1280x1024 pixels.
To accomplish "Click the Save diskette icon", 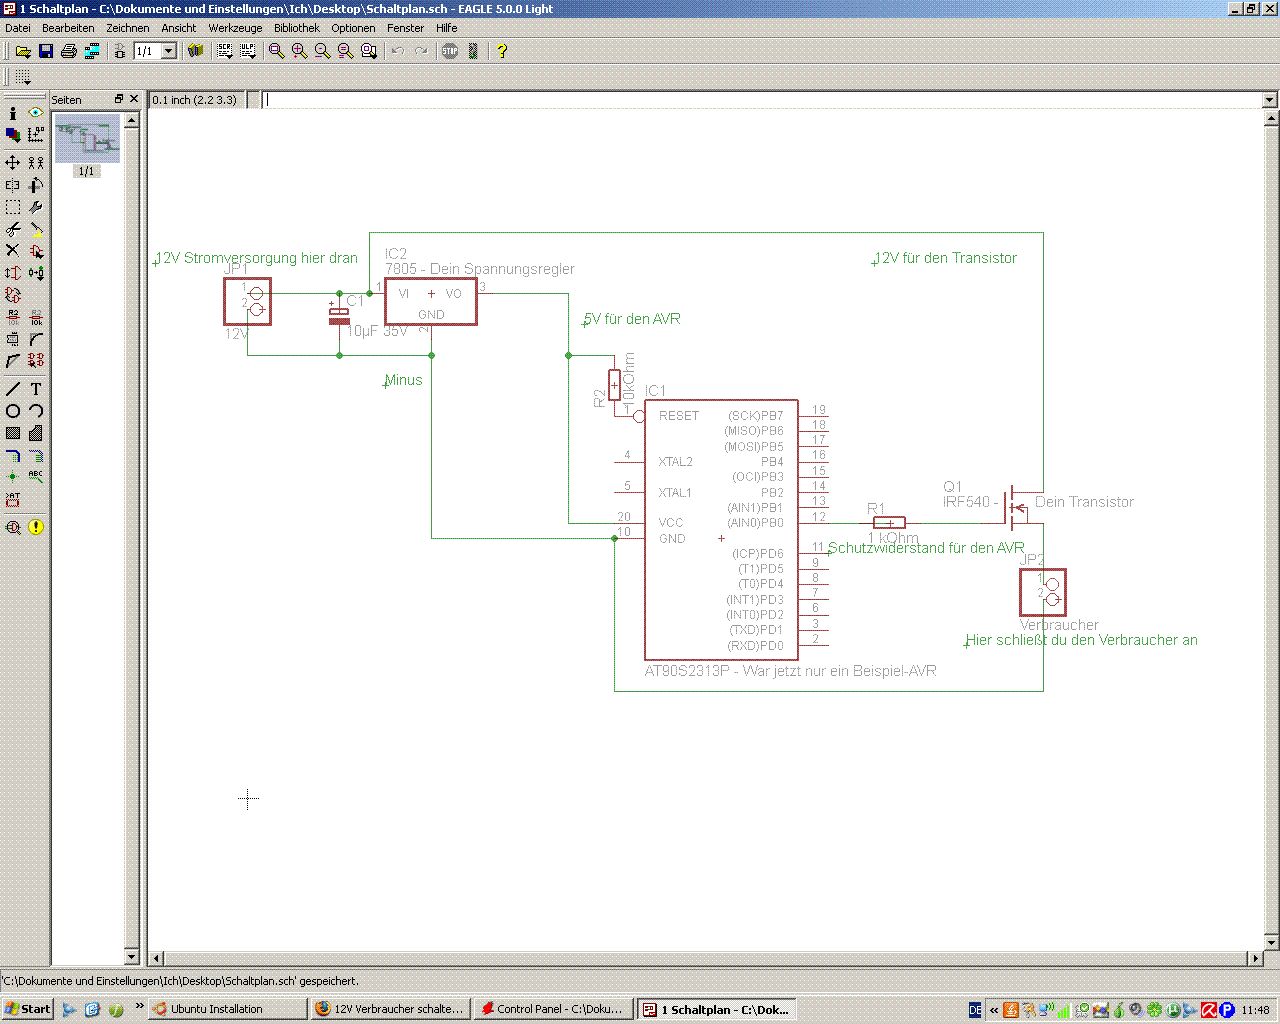I will point(45,51).
